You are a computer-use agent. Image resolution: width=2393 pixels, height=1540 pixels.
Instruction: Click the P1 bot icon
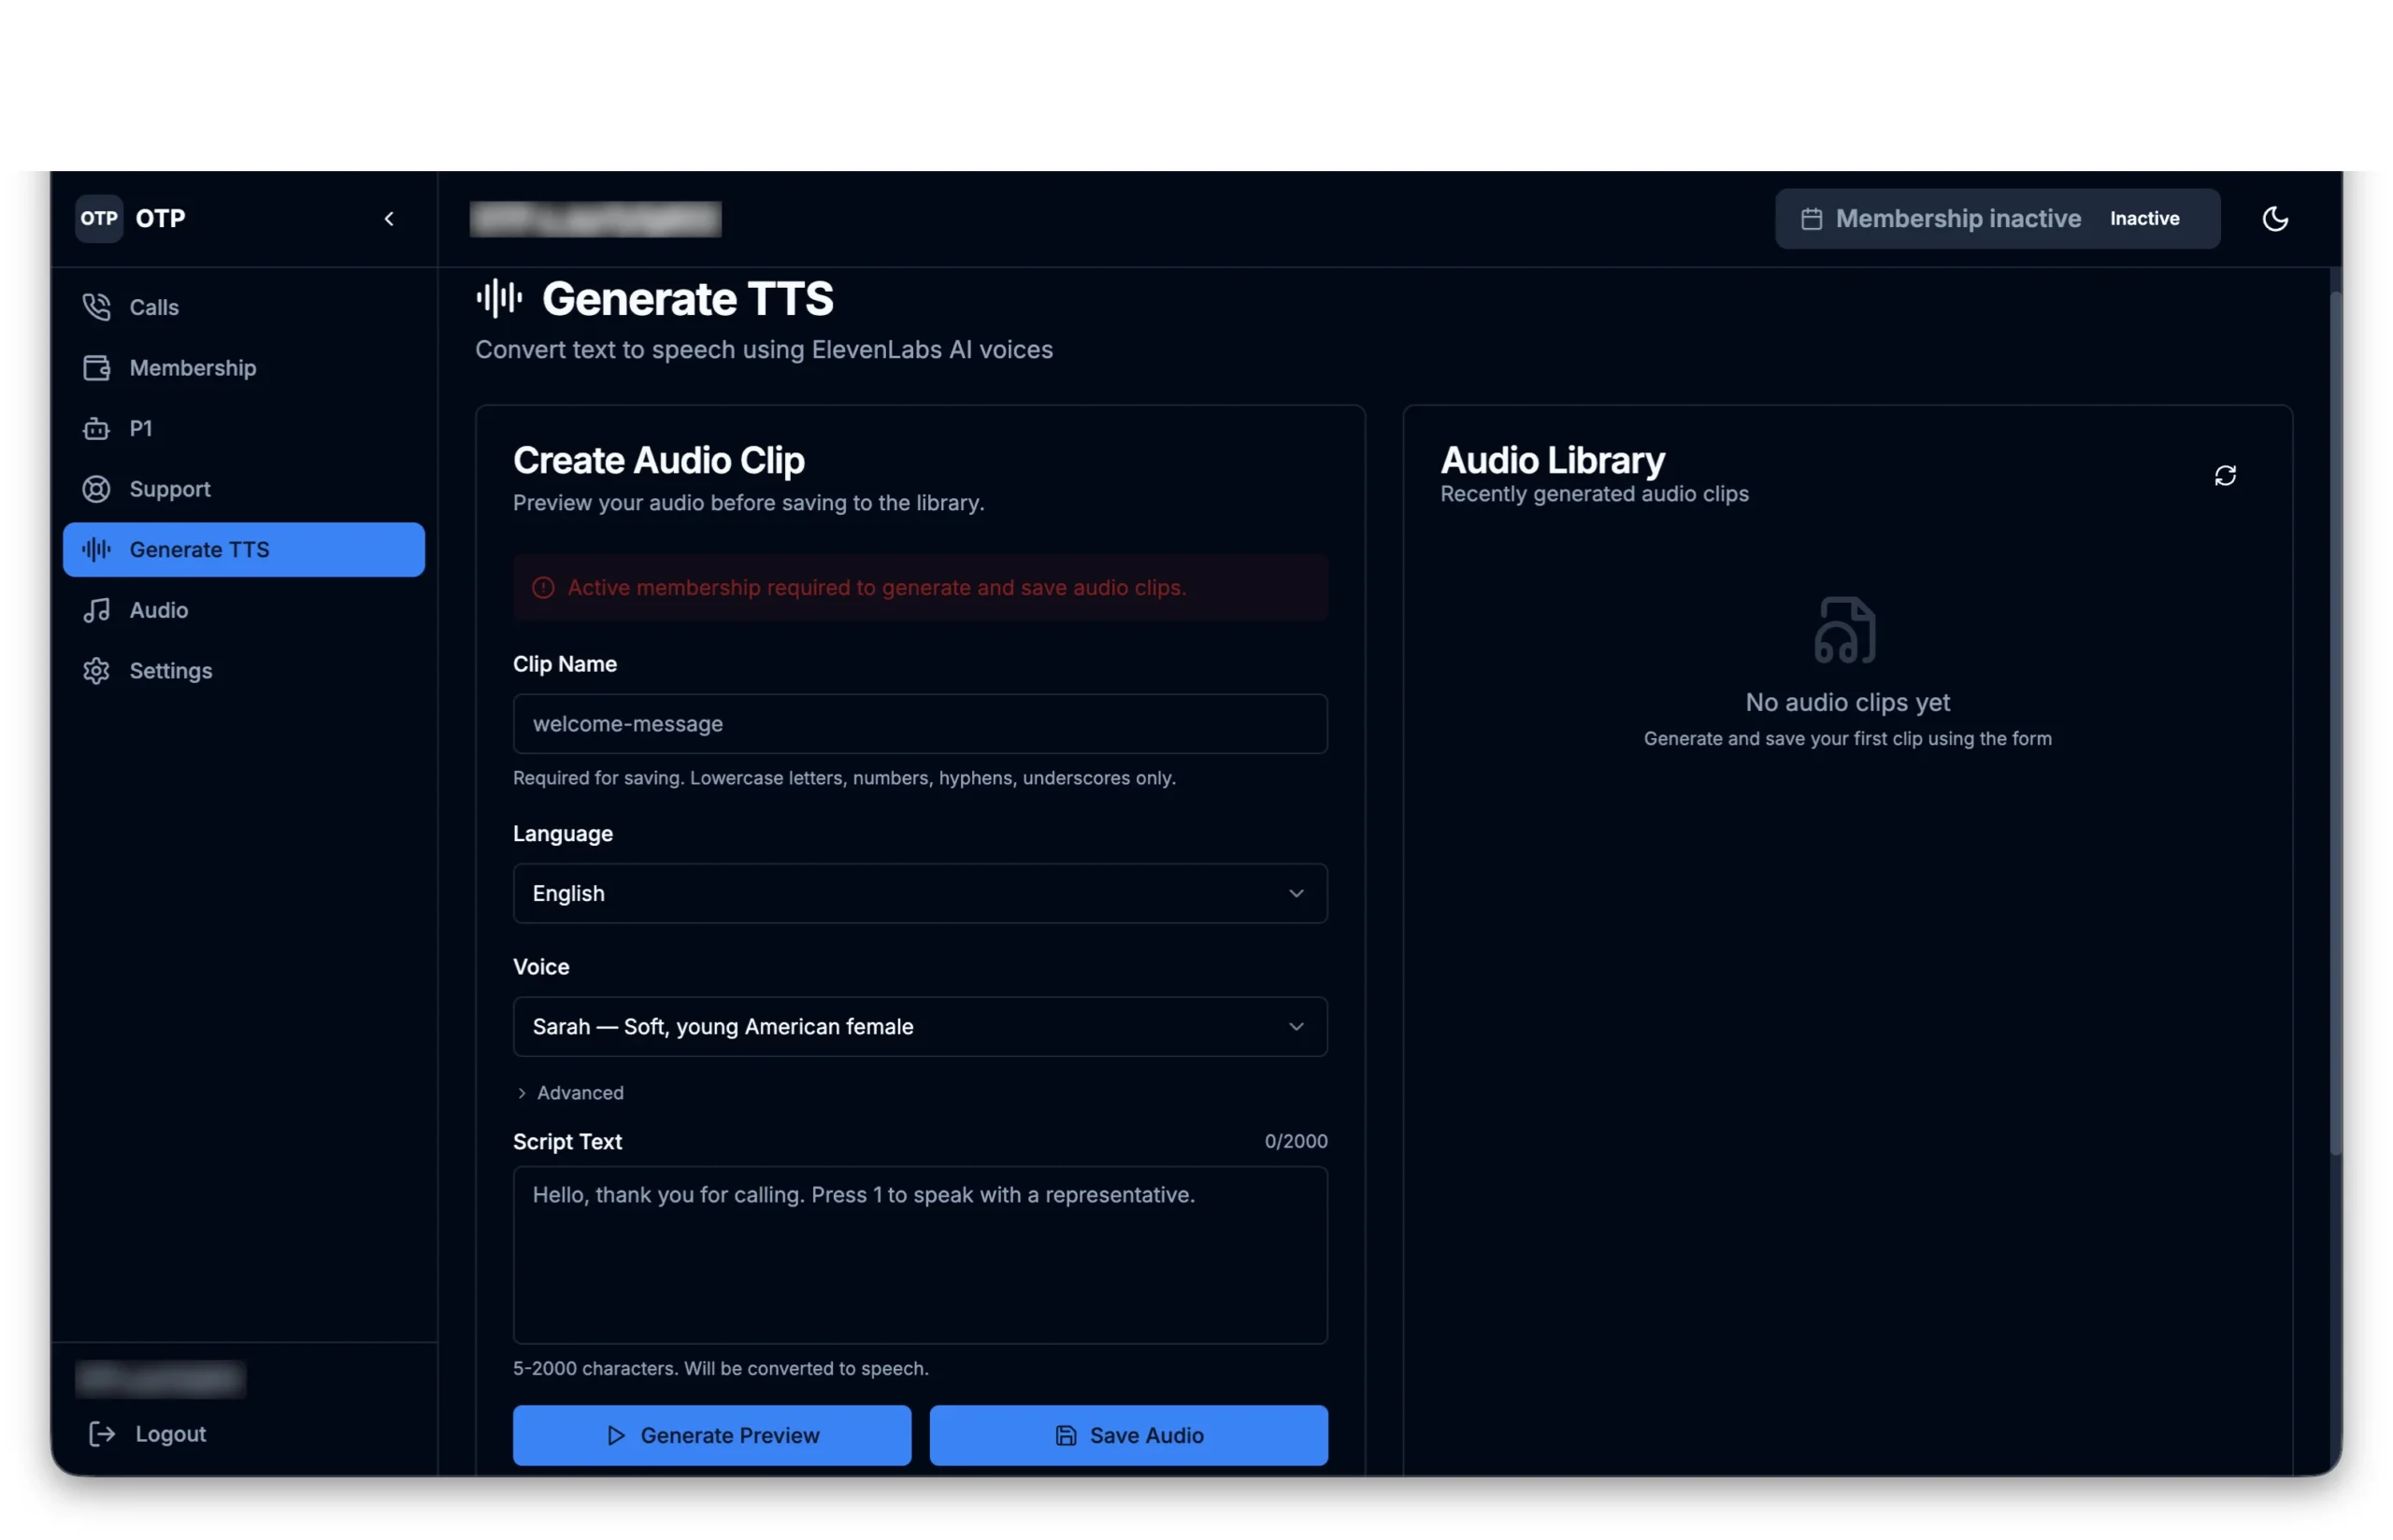pos(96,428)
